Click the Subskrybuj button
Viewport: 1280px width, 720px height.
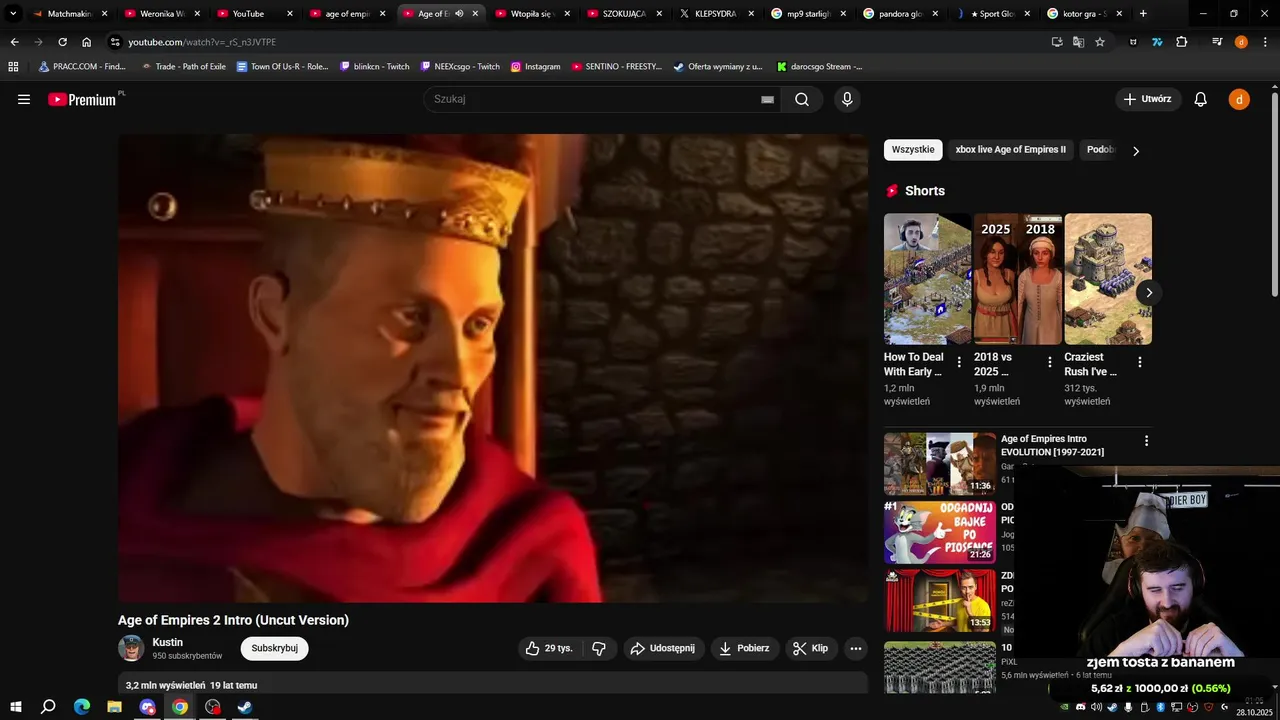click(274, 648)
